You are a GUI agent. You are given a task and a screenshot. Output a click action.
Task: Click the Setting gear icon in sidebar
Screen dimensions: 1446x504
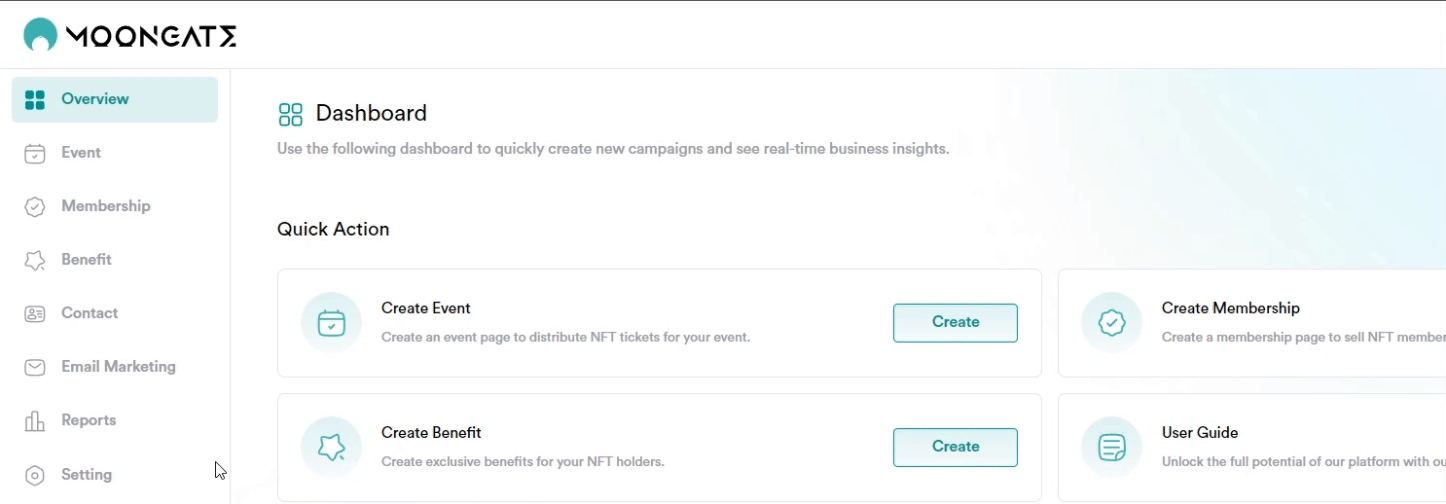(35, 475)
